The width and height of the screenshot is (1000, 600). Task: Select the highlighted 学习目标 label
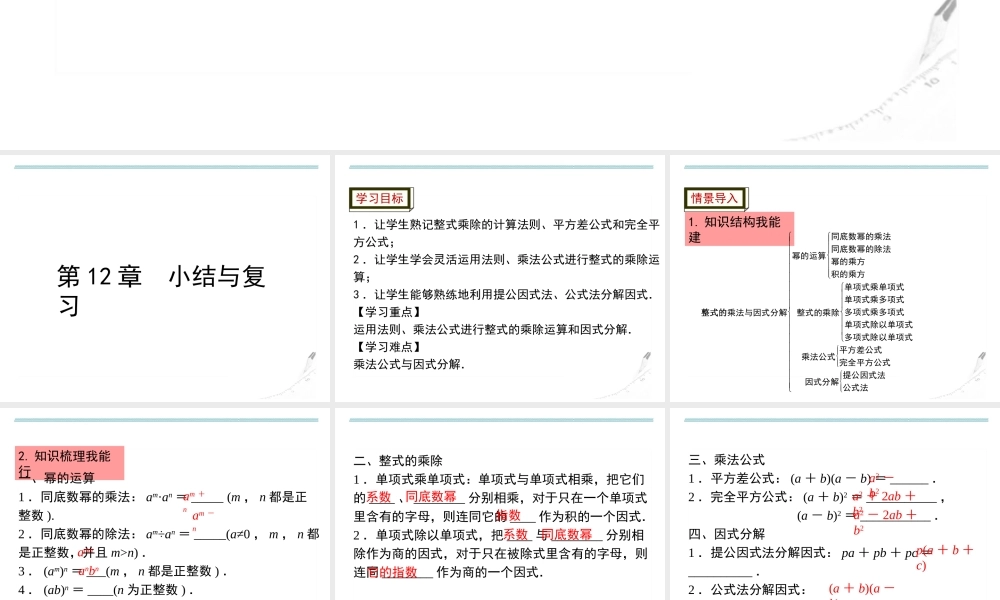point(380,198)
